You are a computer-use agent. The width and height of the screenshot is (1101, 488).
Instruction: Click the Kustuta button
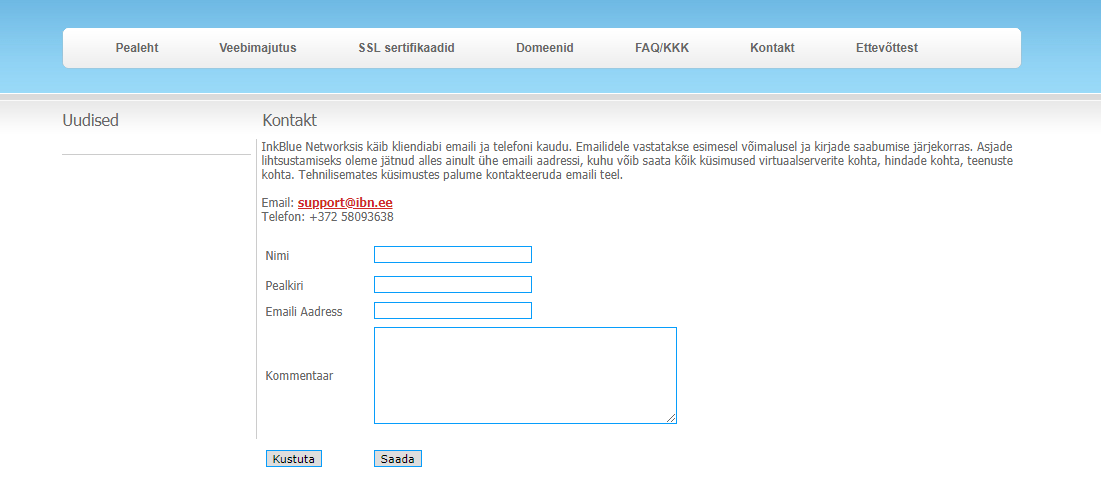pyautogui.click(x=294, y=459)
